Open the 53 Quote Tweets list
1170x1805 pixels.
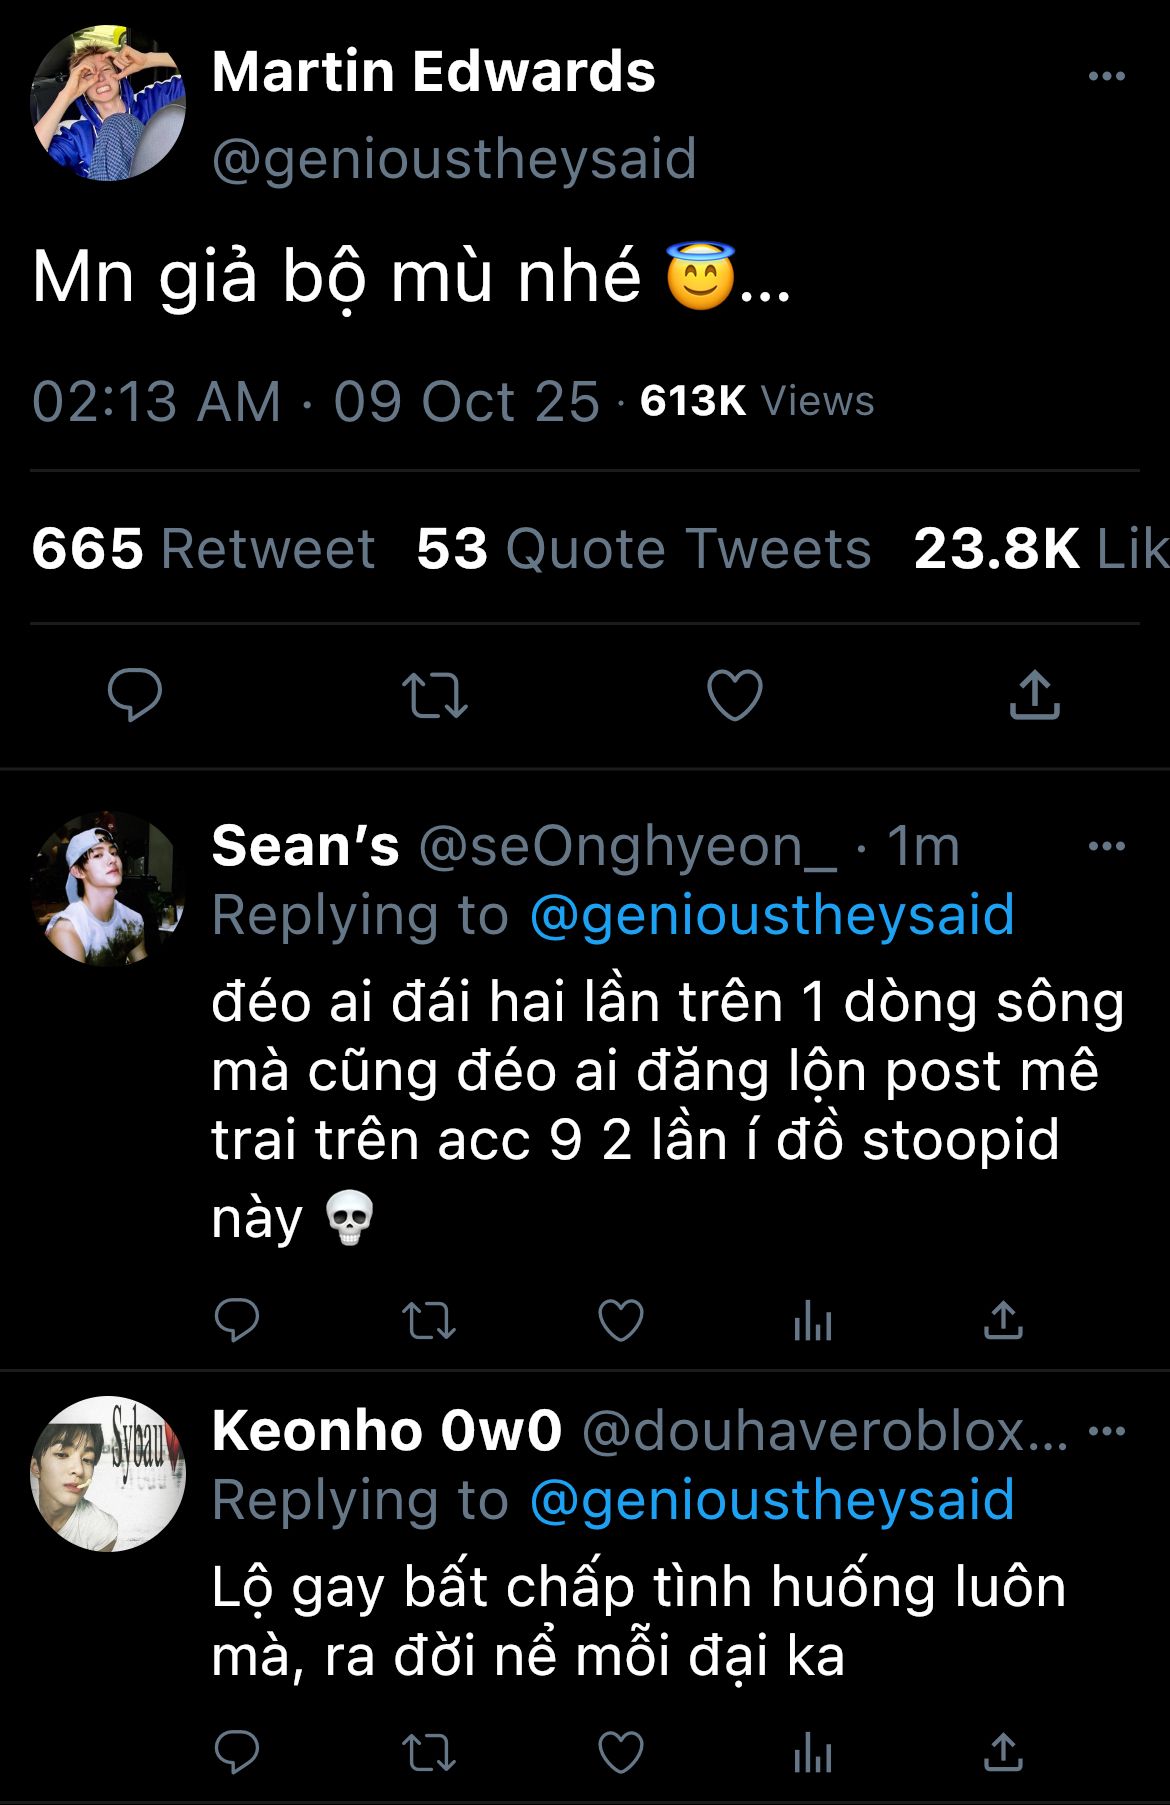[x=643, y=549]
